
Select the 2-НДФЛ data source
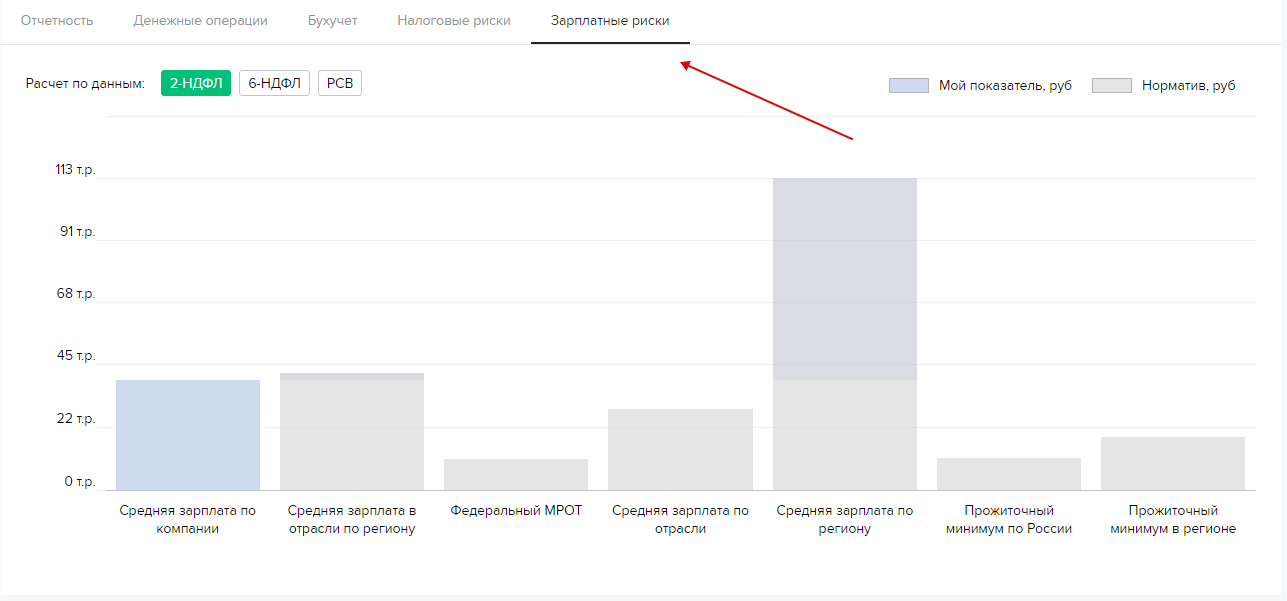196,84
